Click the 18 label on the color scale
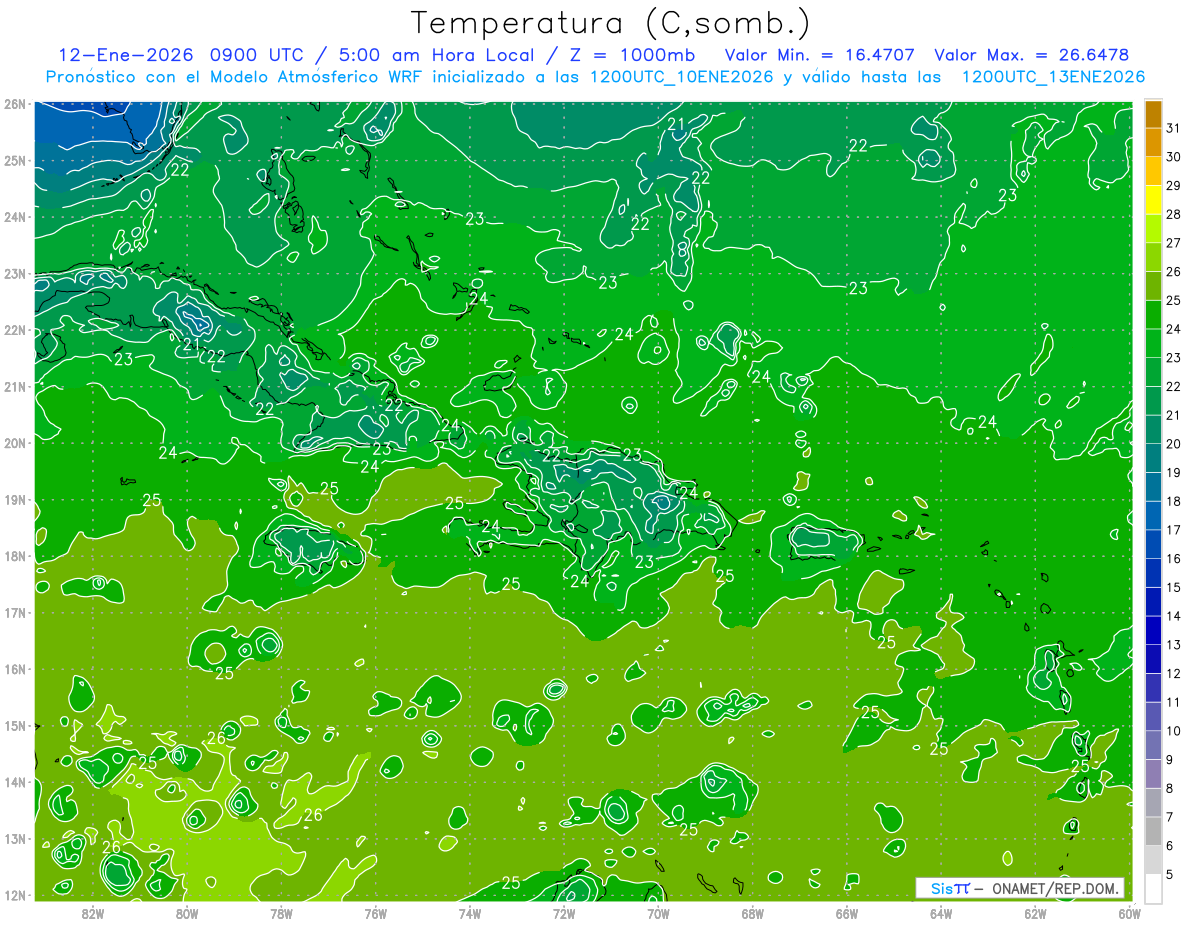Image resolution: width=1200 pixels, height=927 pixels. pyautogui.click(x=1173, y=501)
